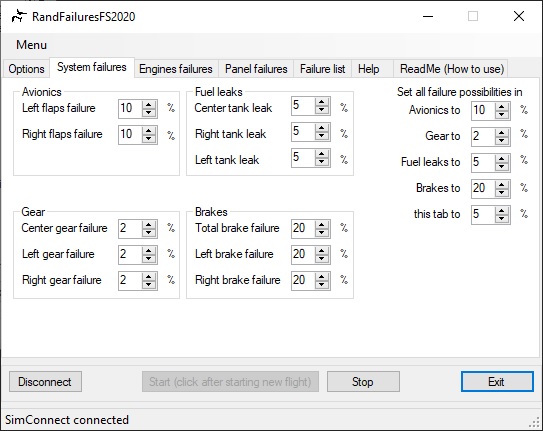Increase Total brake failure percentage
543x431 pixels.
[322, 225]
